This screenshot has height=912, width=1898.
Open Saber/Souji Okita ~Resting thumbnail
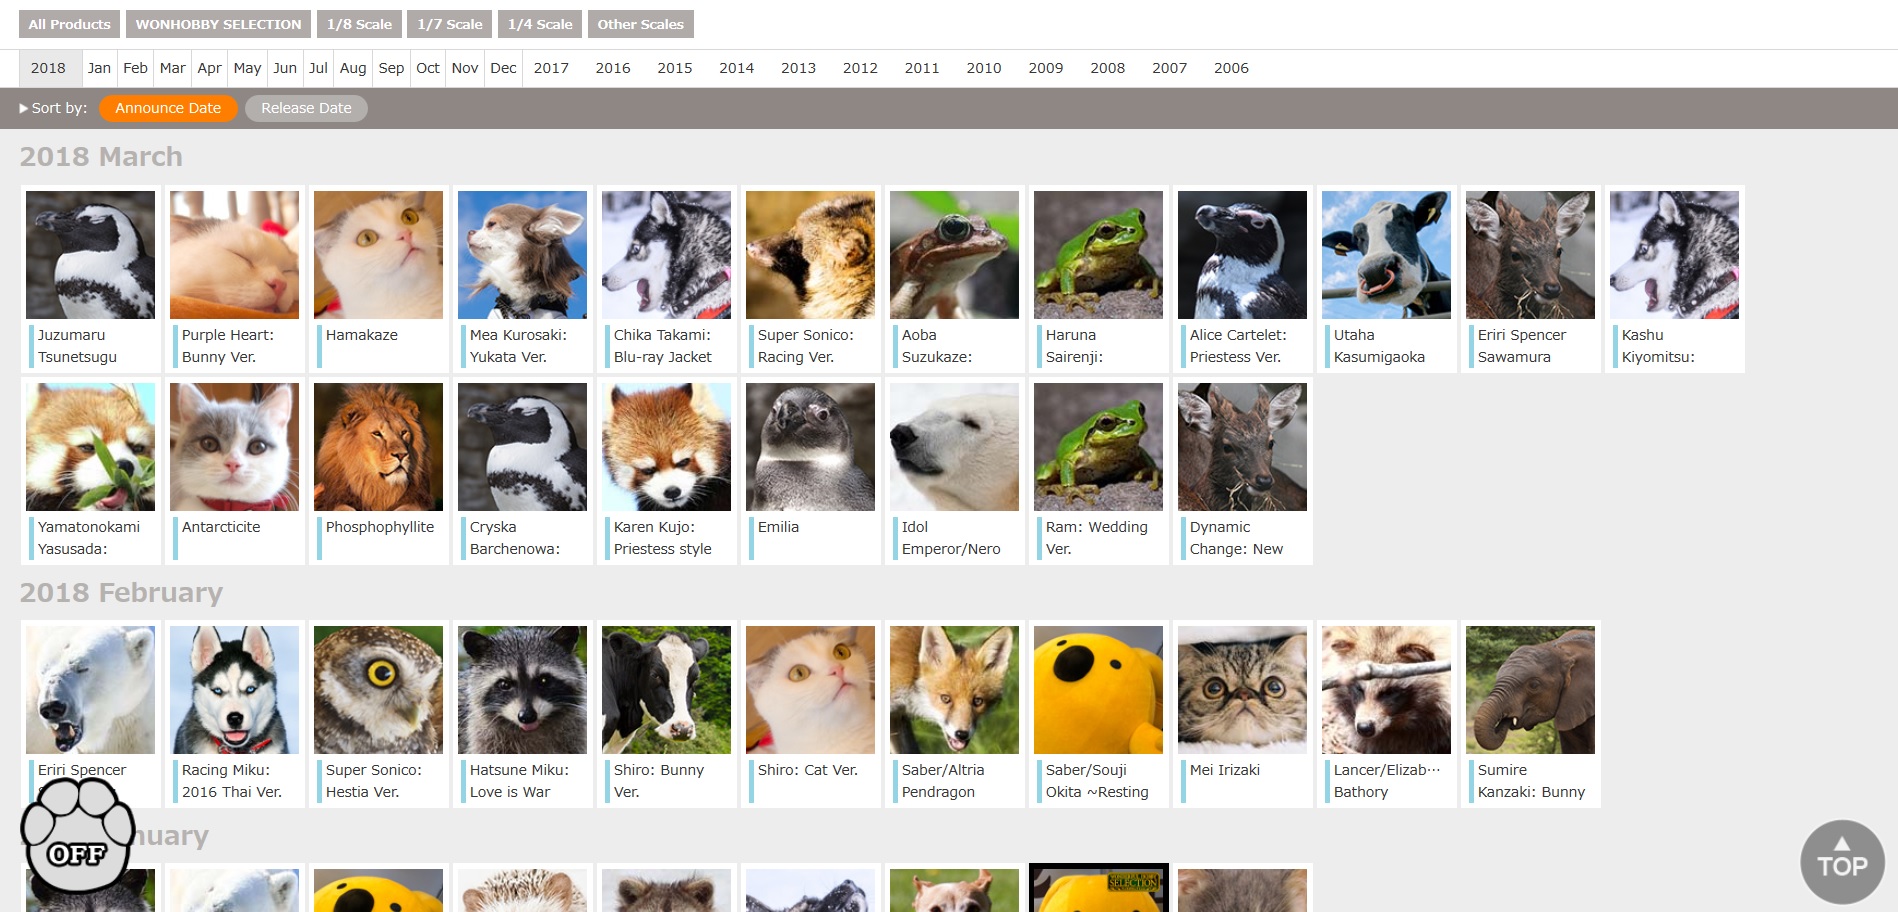[x=1098, y=690]
